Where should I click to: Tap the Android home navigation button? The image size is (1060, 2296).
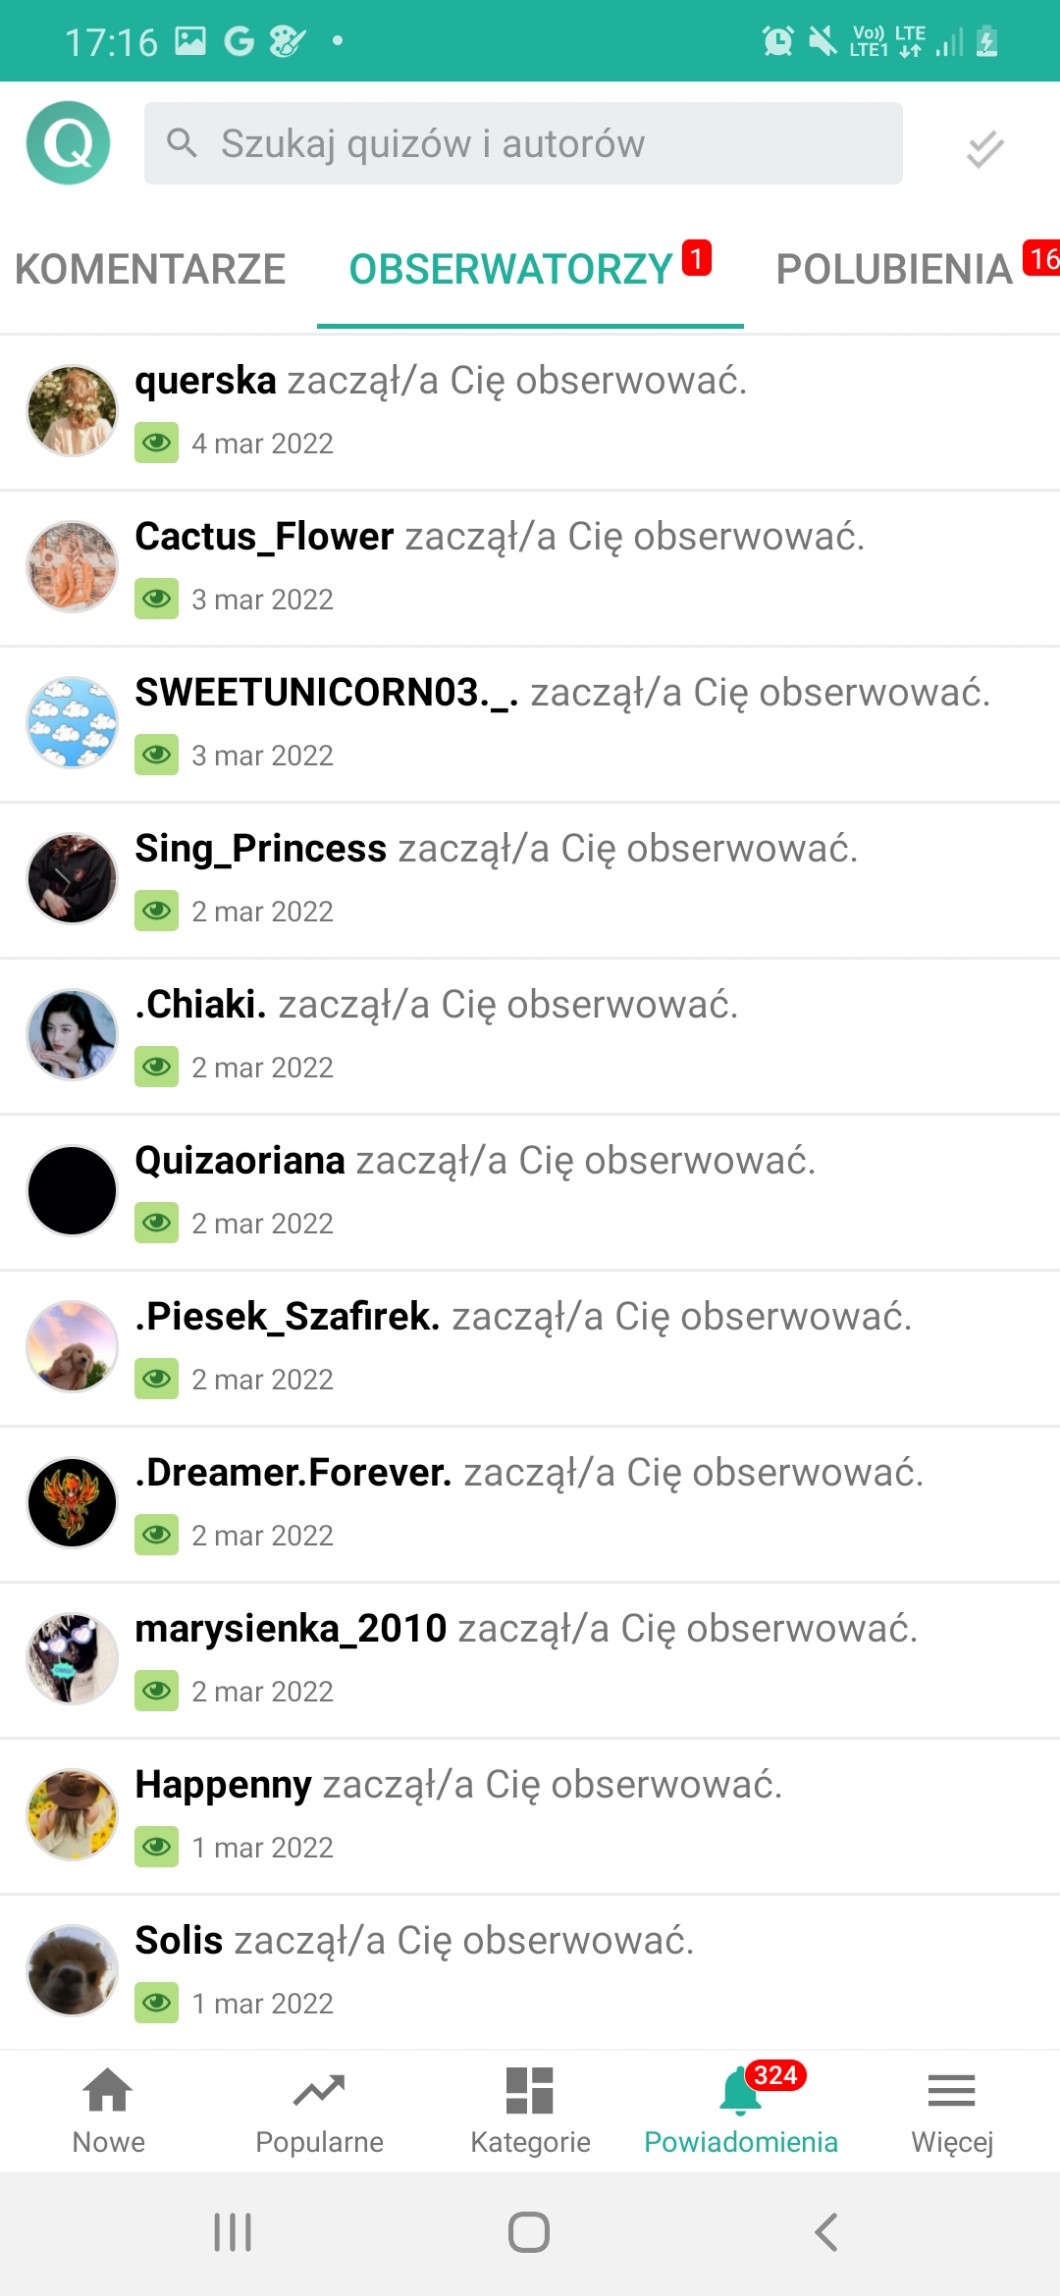point(529,2231)
